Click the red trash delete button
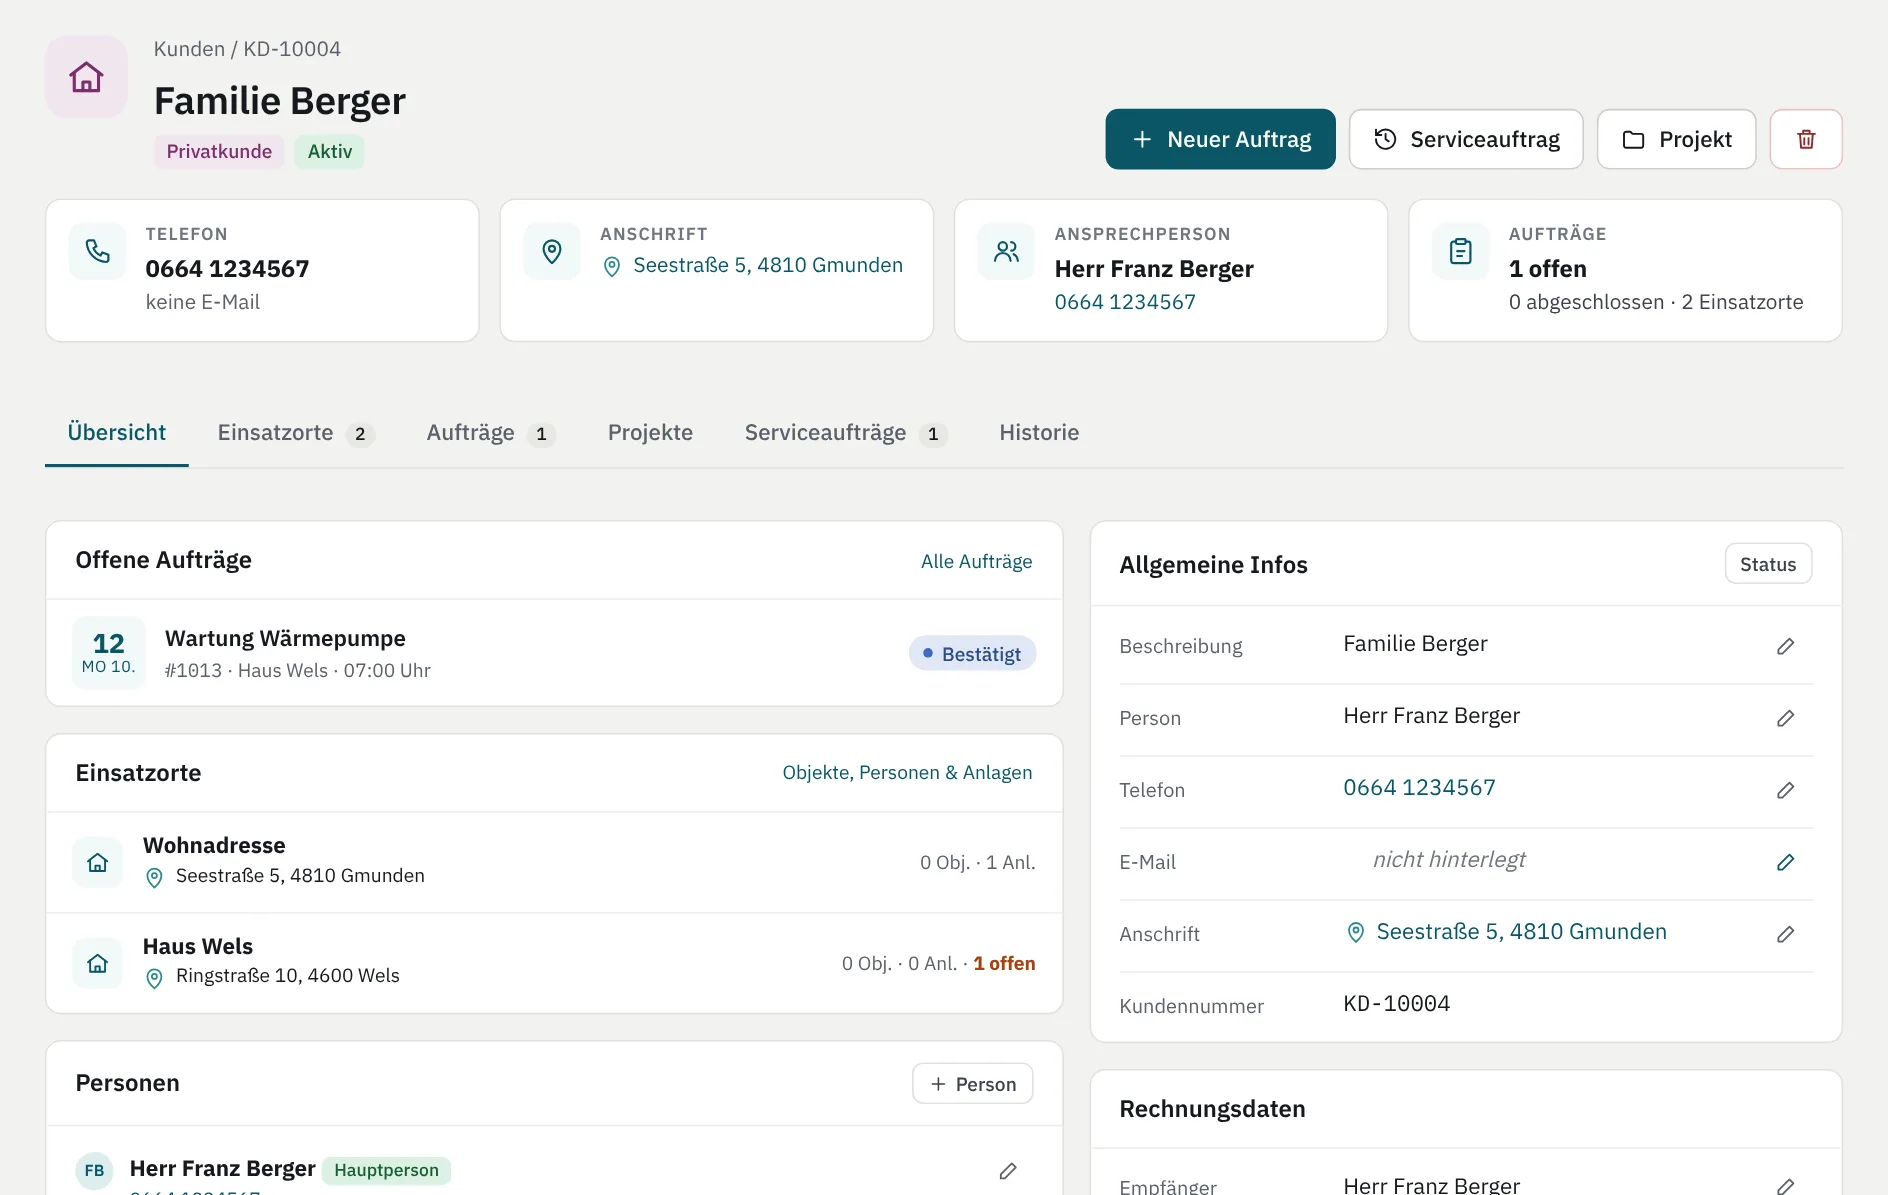 click(x=1806, y=139)
